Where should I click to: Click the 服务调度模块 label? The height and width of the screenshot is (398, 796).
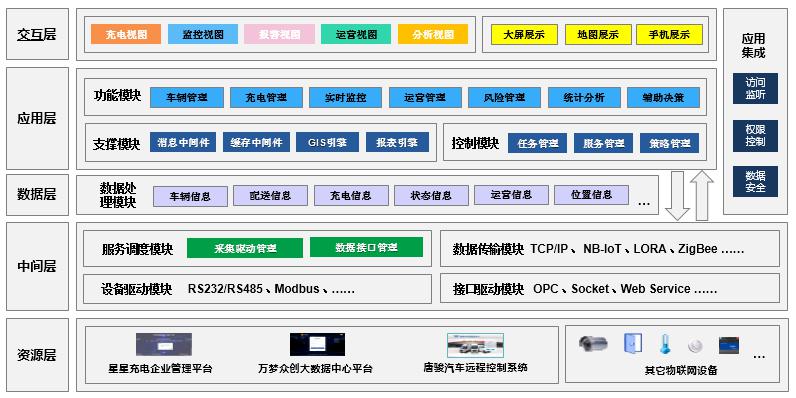pos(138,250)
